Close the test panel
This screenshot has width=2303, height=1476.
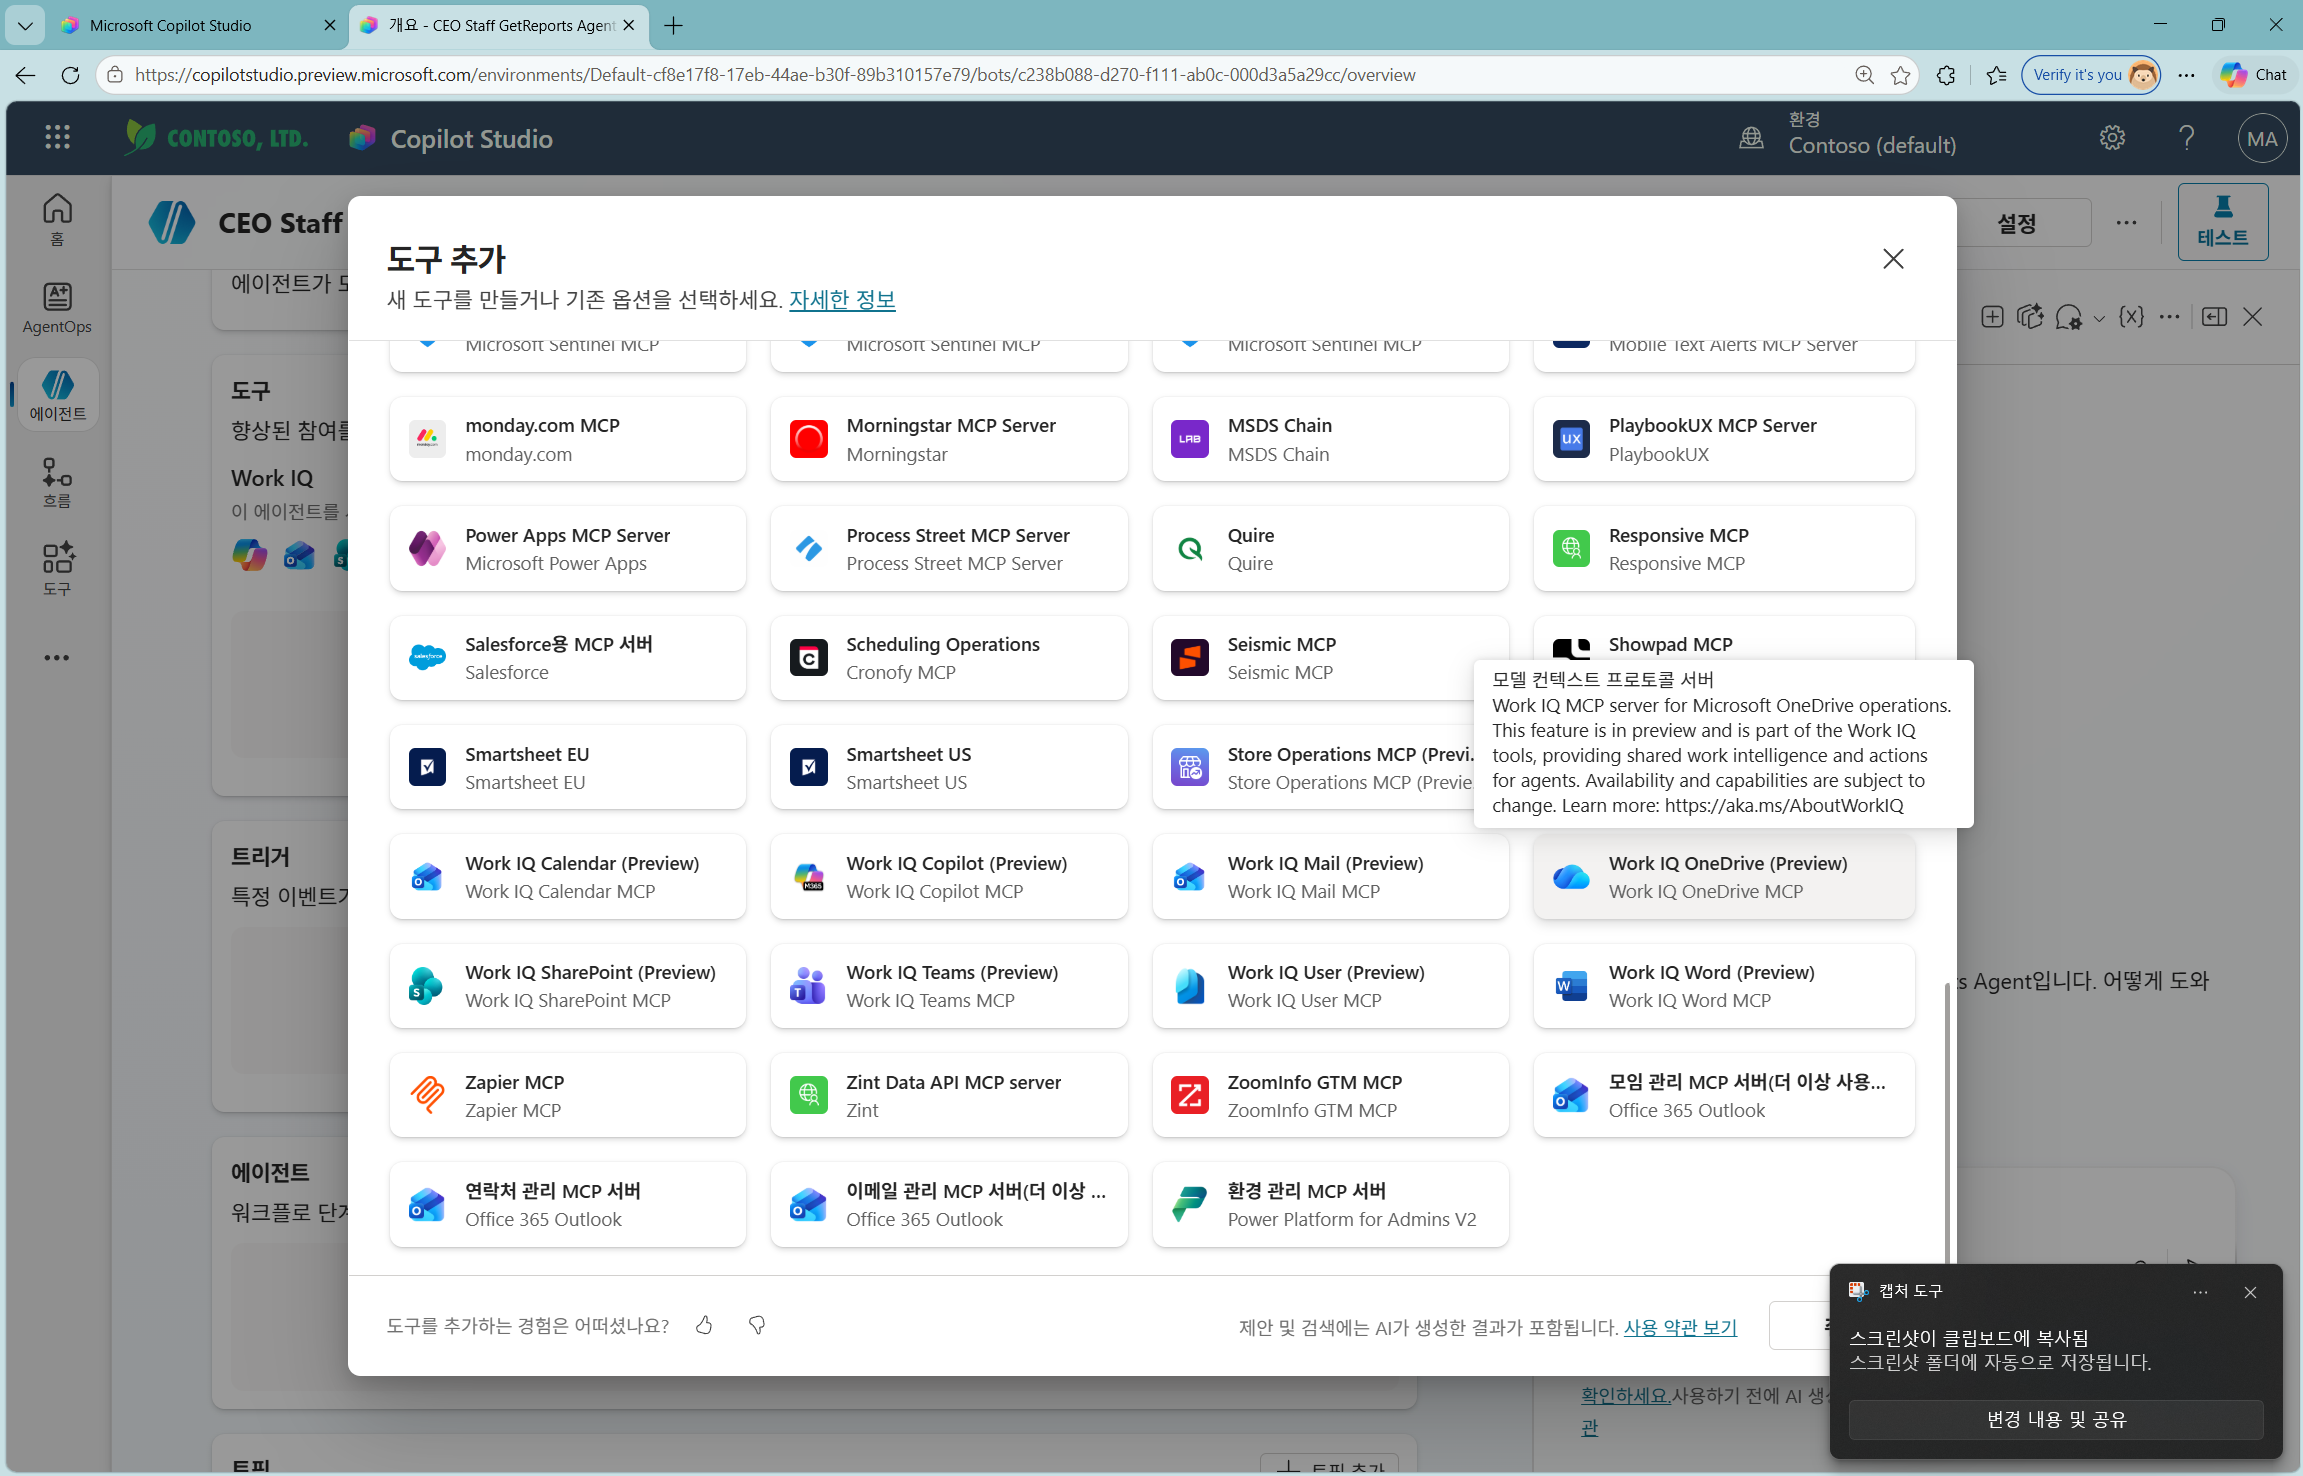2252,317
